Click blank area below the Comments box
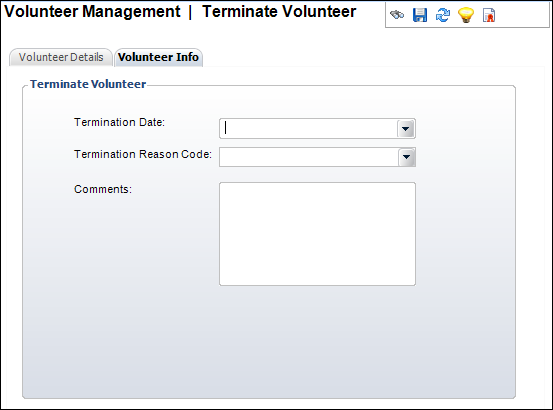Image resolution: width=553 pixels, height=410 pixels. pos(268,342)
